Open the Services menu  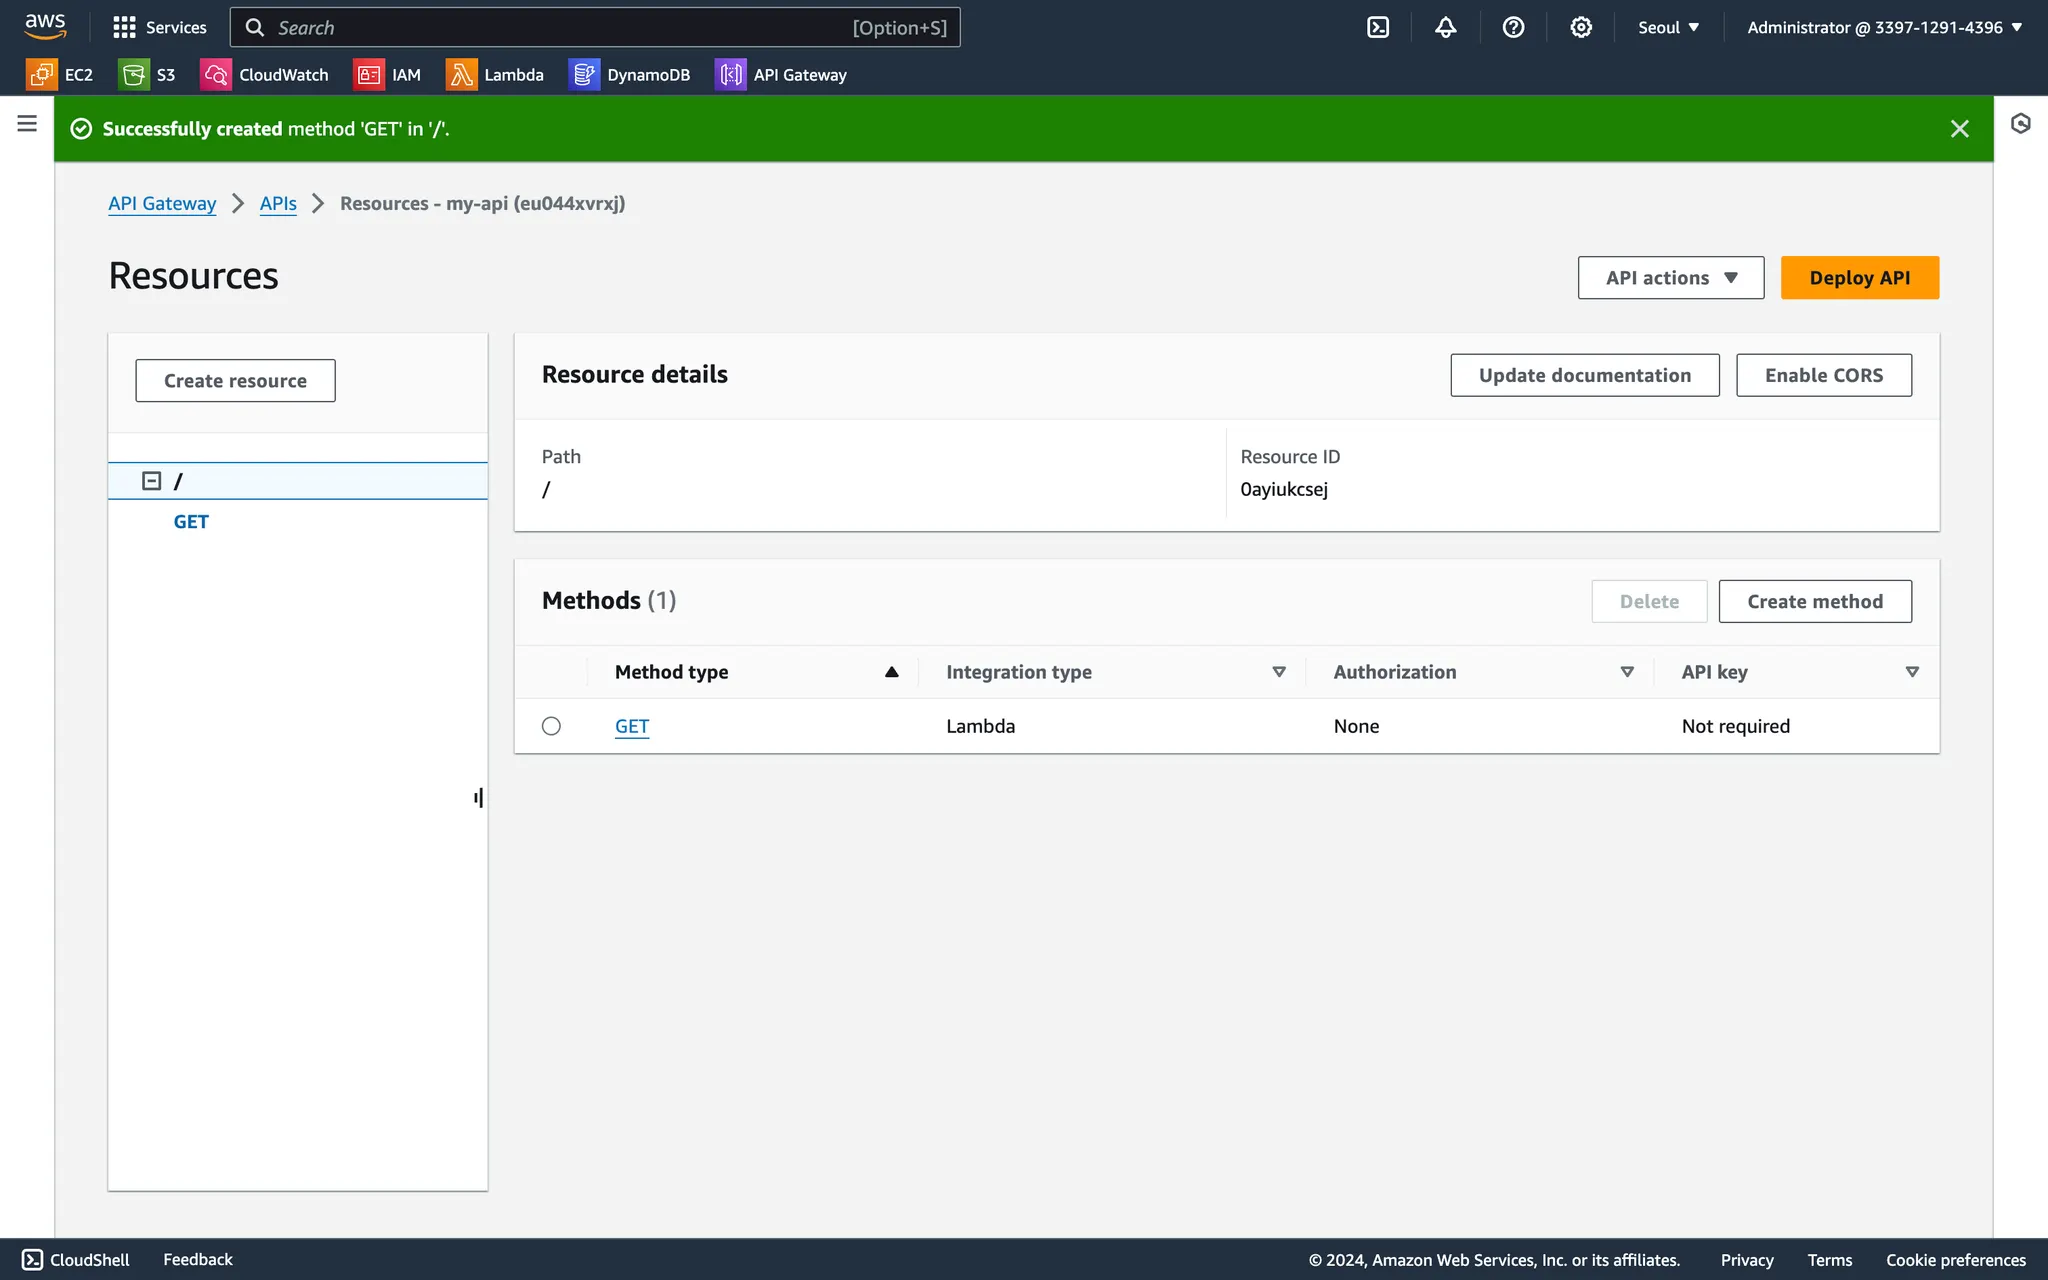(160, 28)
